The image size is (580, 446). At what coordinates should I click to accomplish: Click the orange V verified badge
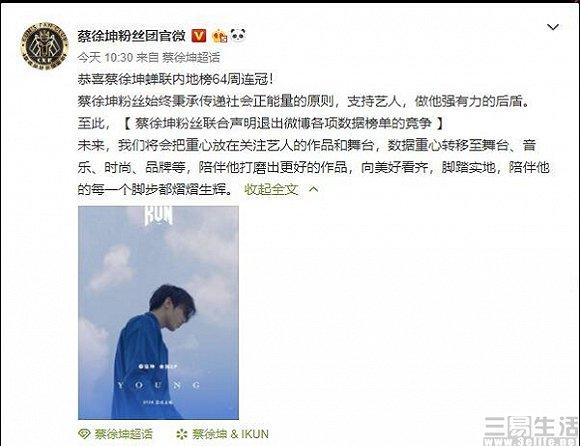coord(199,36)
